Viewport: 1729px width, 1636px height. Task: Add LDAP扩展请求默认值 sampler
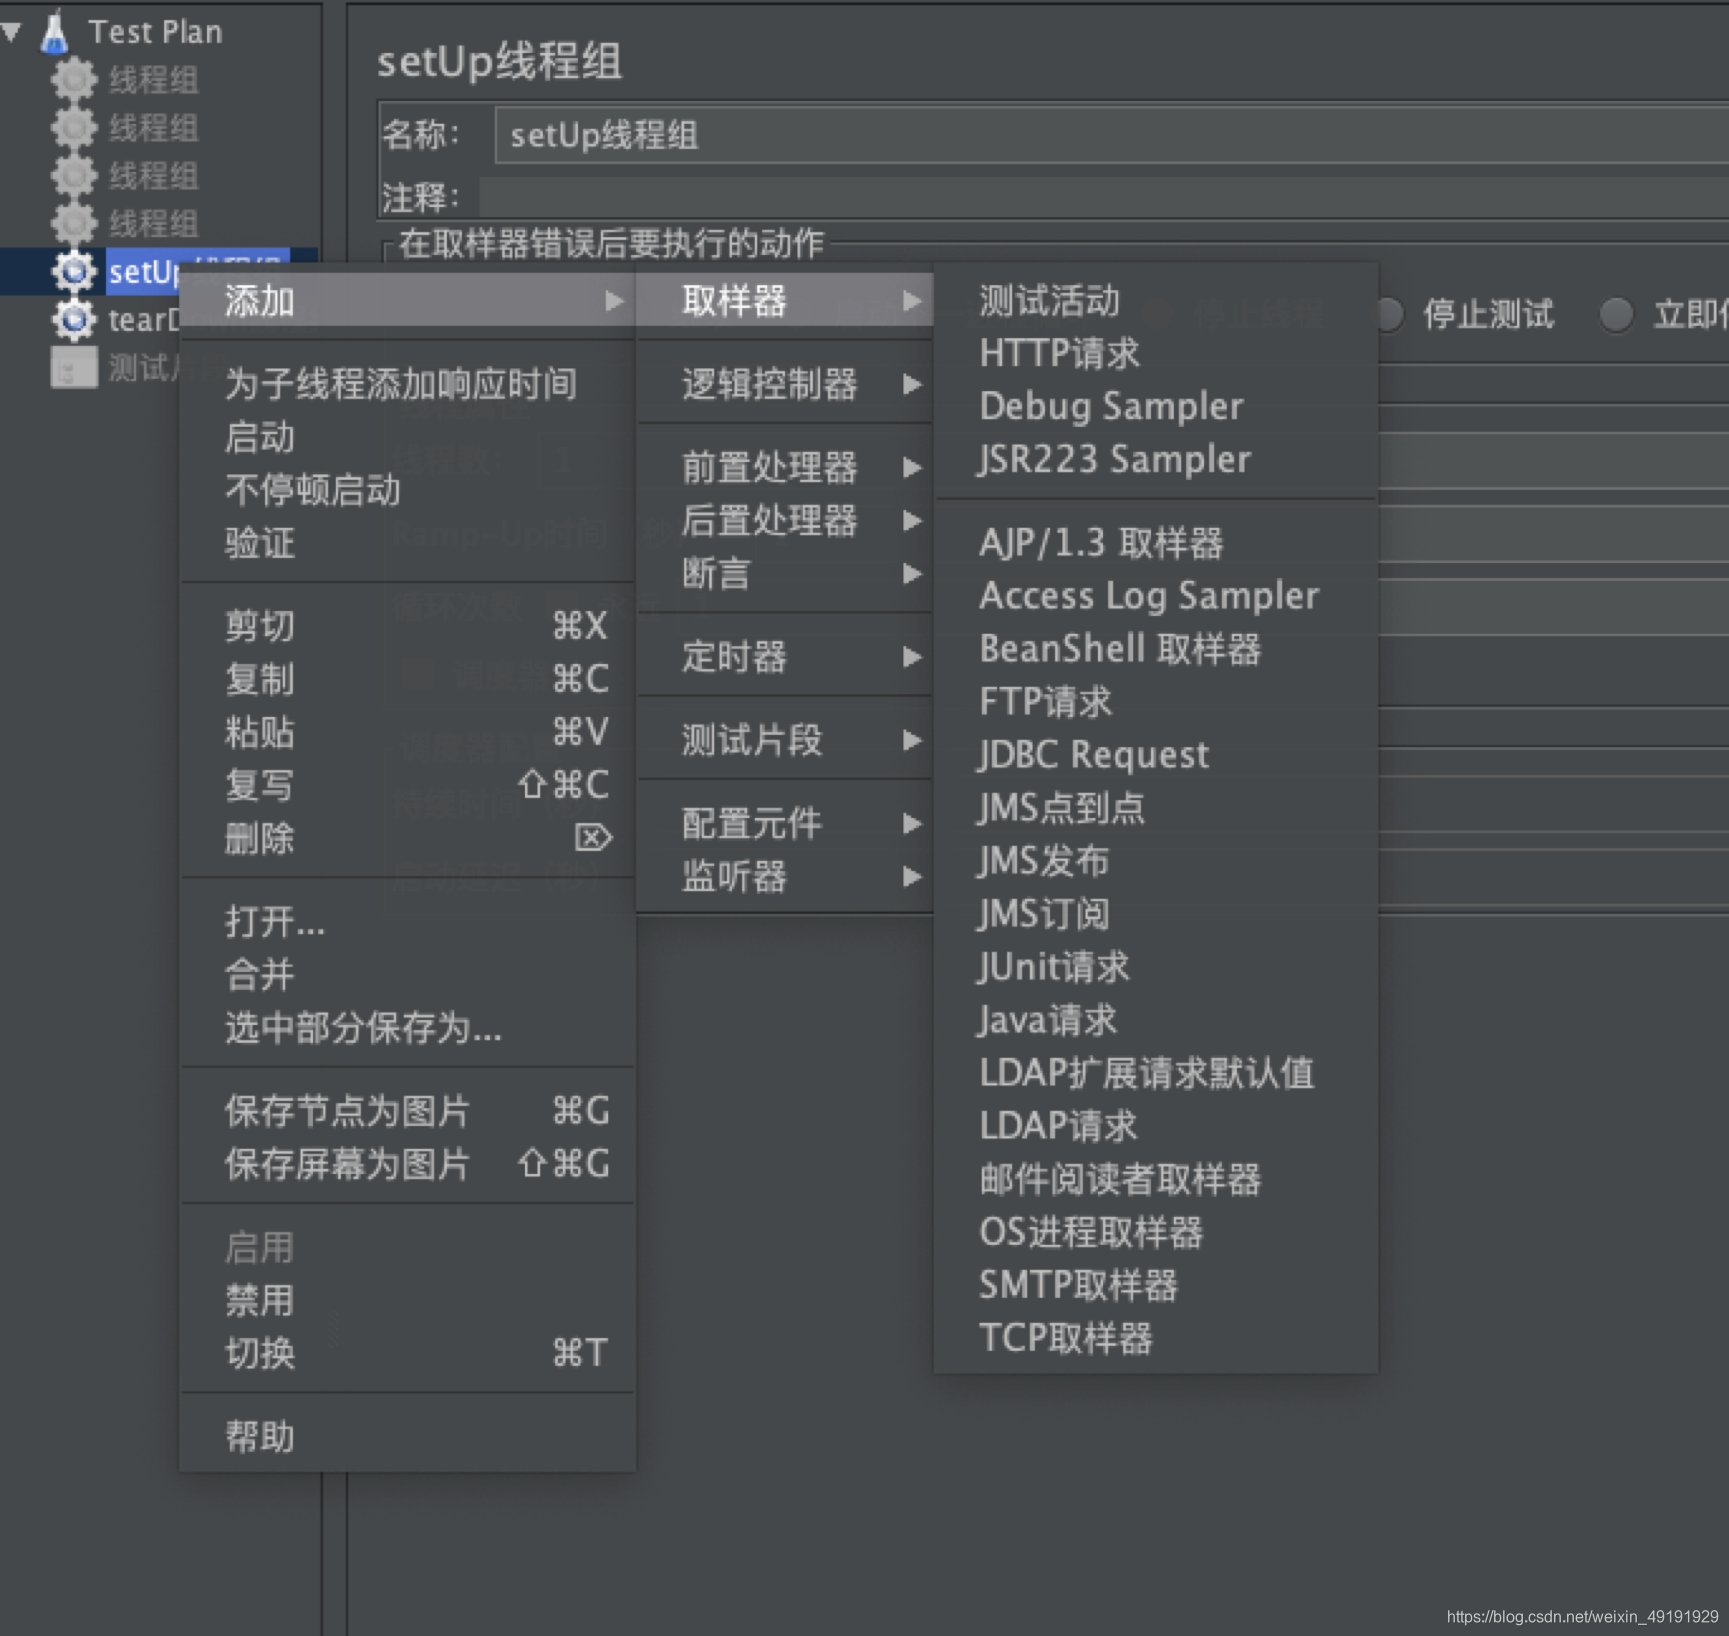point(1156,1073)
